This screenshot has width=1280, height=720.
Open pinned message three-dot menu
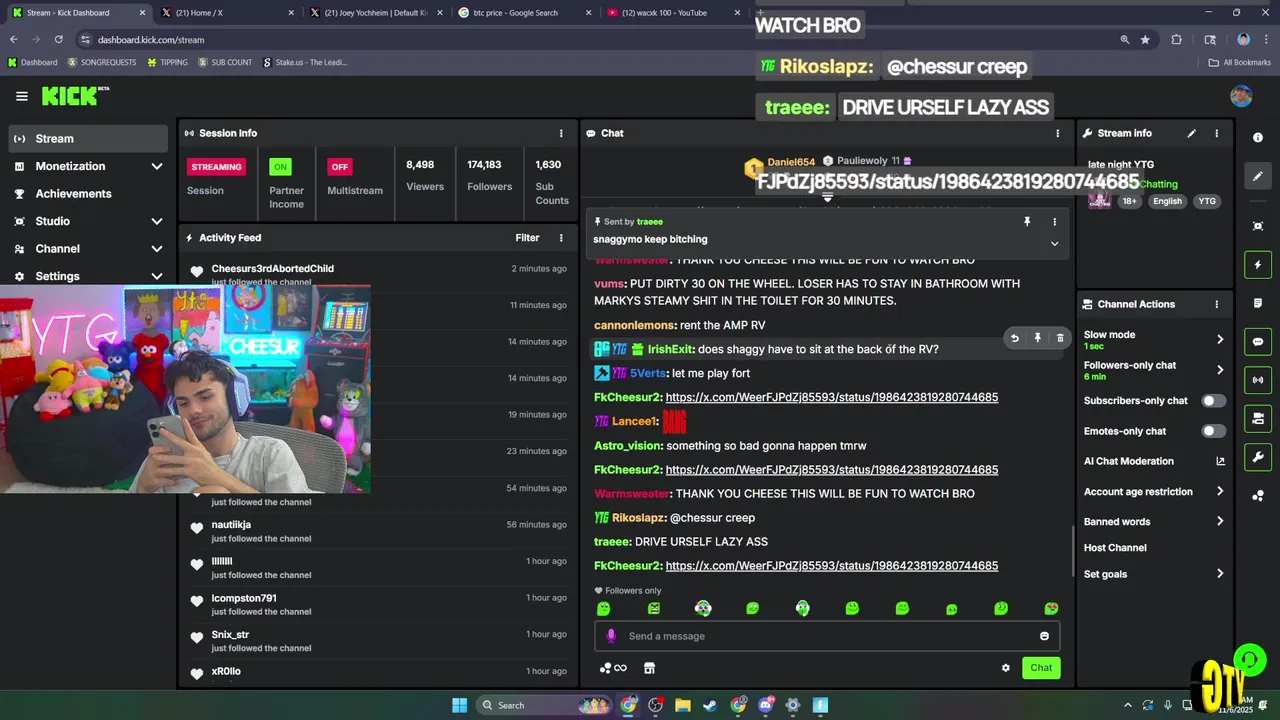coord(1054,222)
